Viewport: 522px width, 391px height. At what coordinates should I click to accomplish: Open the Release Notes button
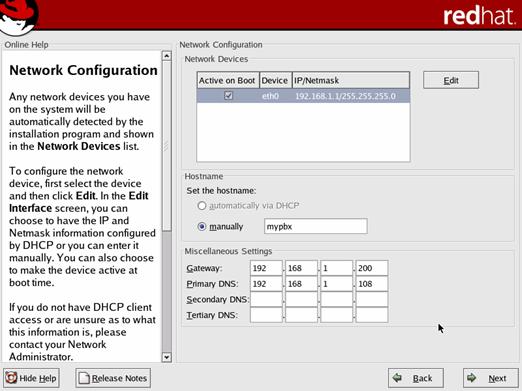click(x=113, y=378)
